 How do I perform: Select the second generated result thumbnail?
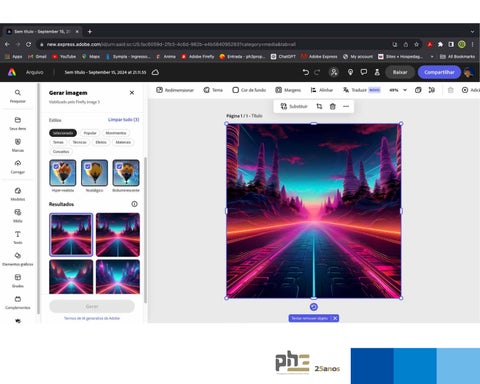pos(118,235)
